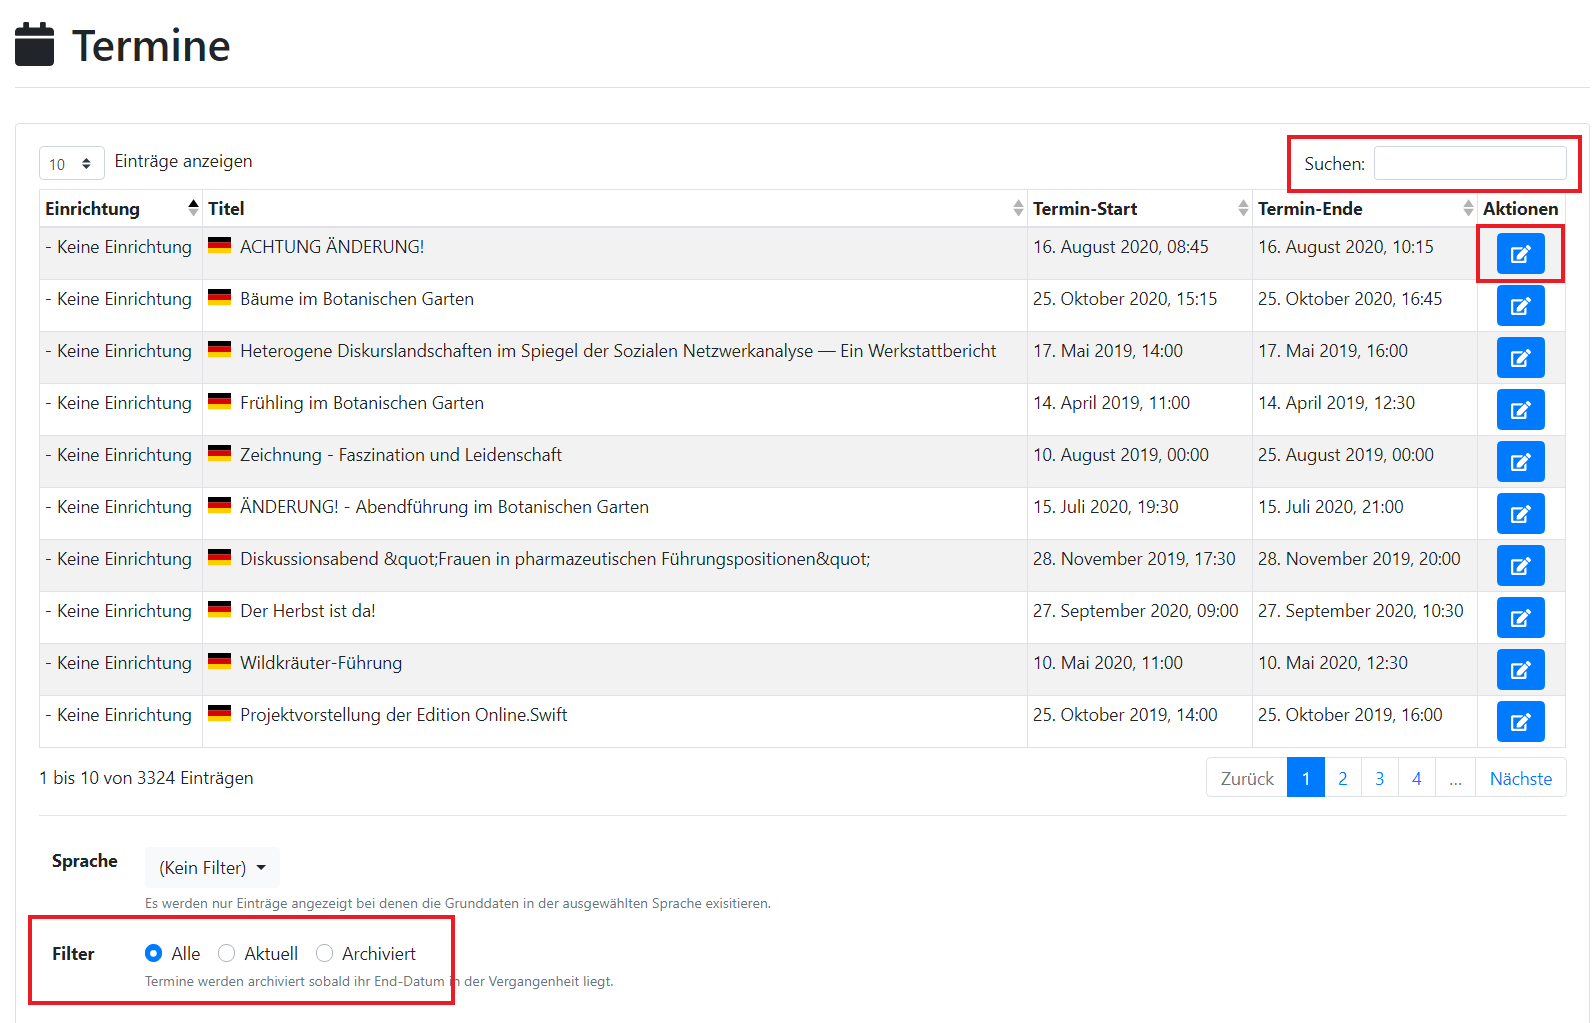Click the 'Zurück' pagination button
1595x1023 pixels.
1247,778
